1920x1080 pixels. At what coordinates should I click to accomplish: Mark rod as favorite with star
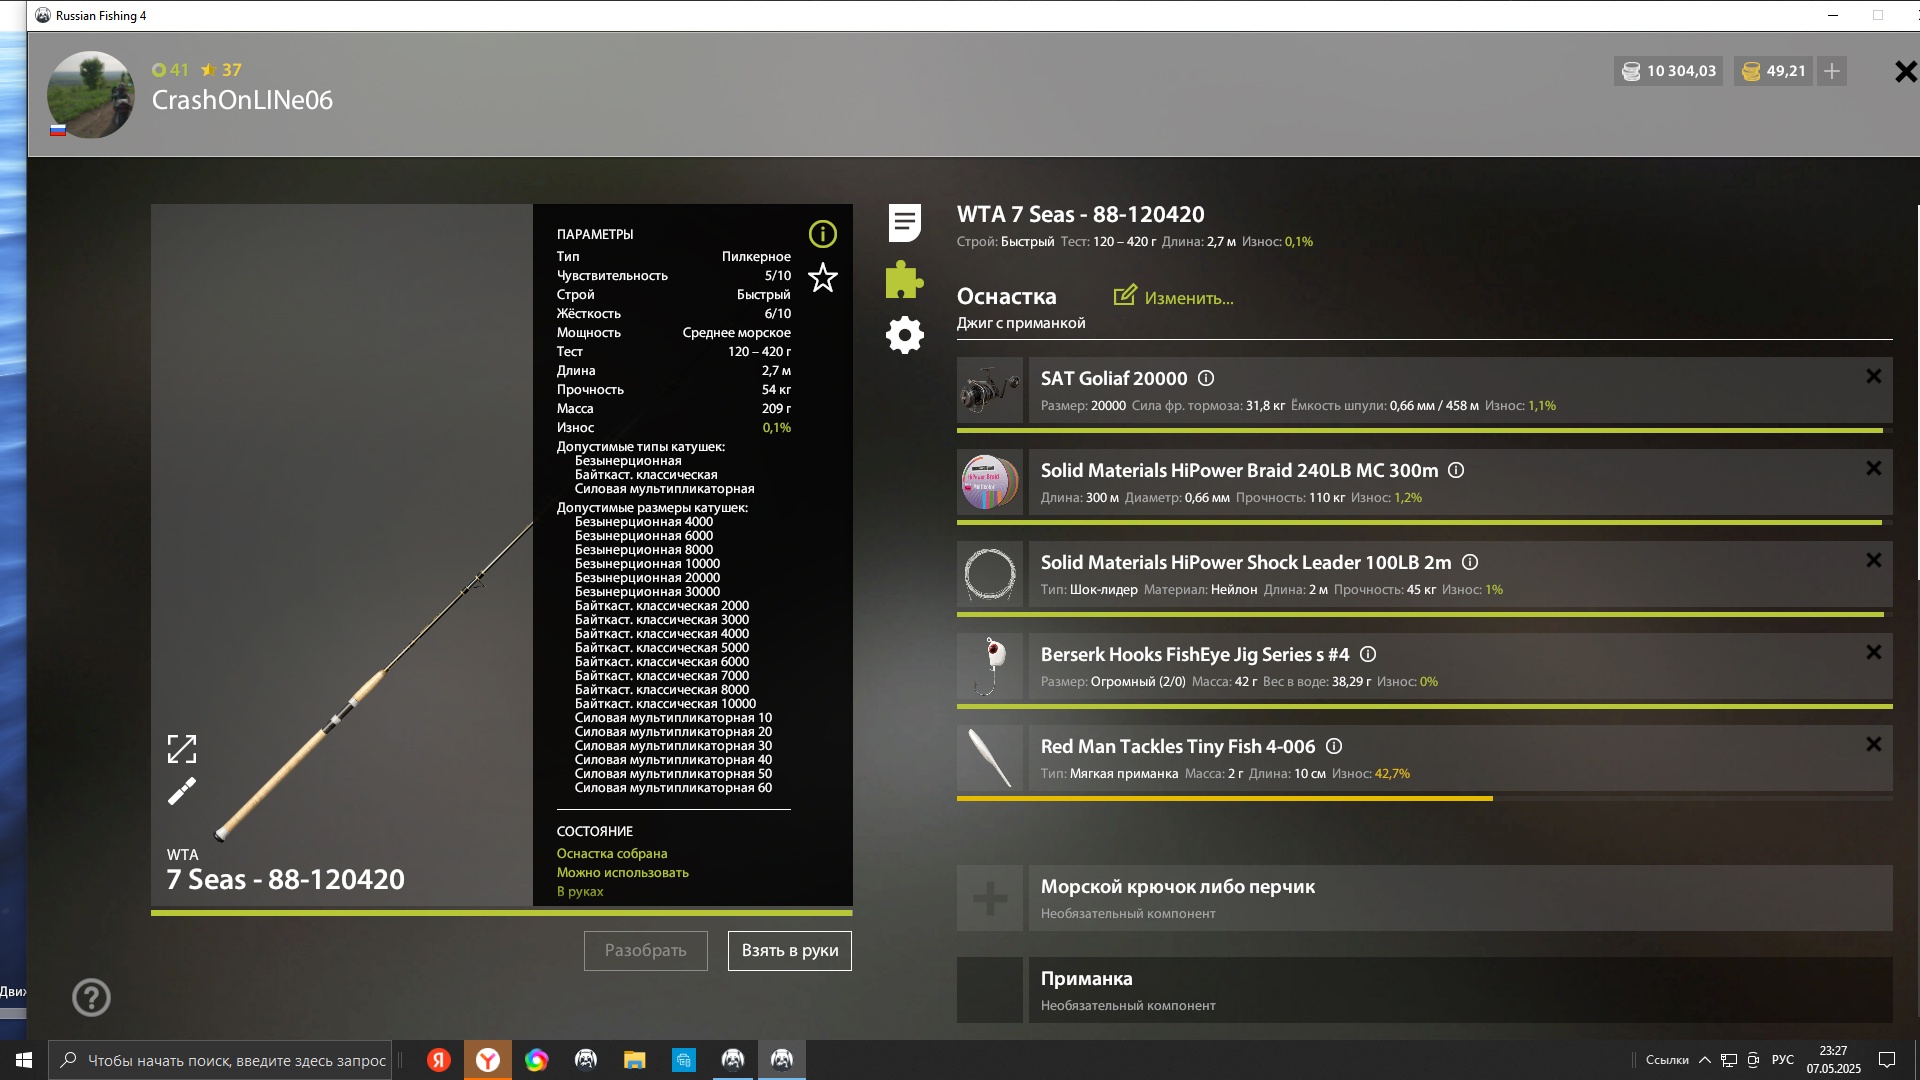click(x=822, y=277)
